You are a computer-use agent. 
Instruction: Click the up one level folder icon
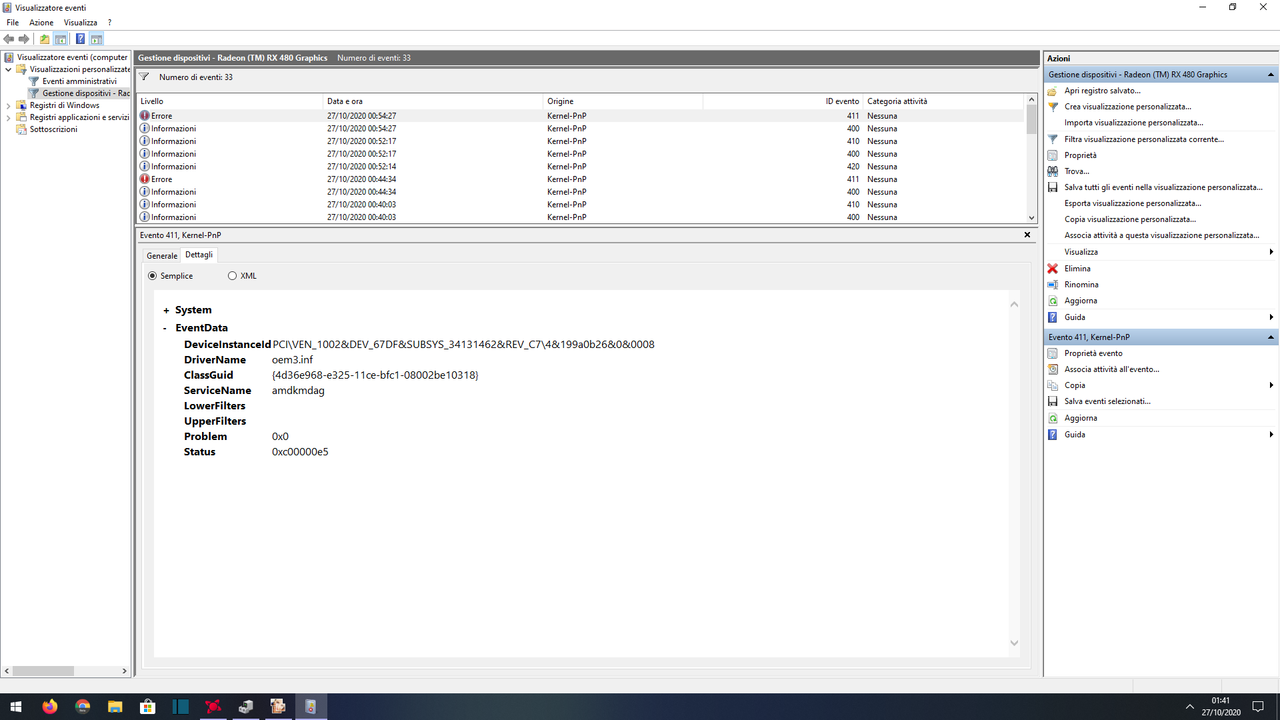(45, 39)
